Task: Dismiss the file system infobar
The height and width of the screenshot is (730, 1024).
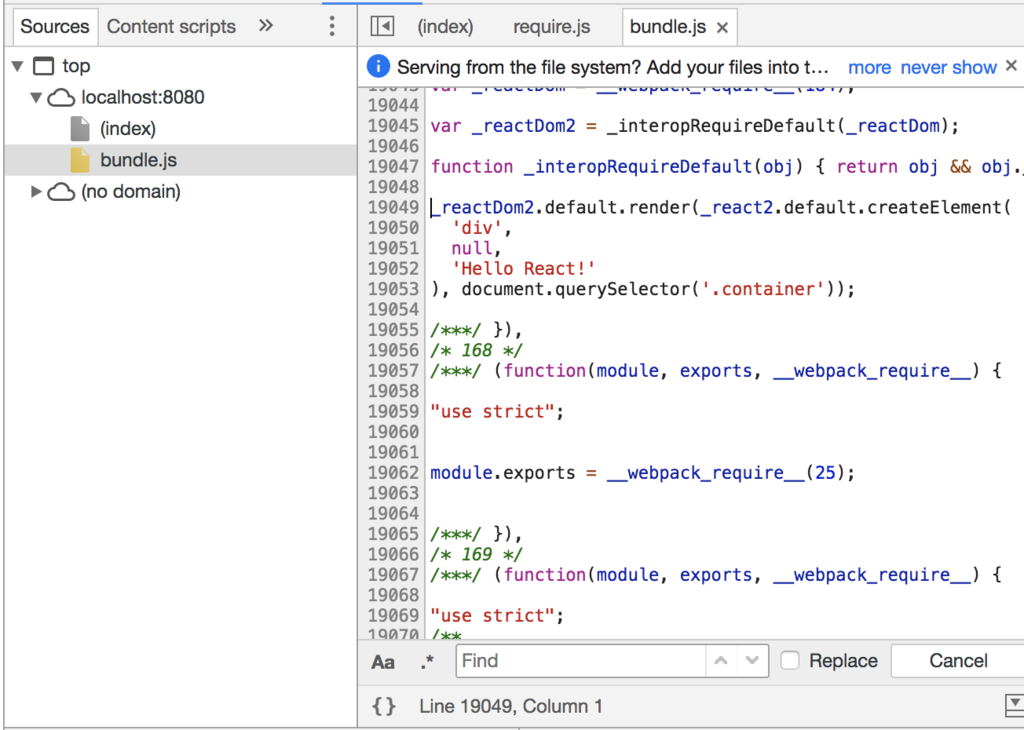Action: point(1011,65)
